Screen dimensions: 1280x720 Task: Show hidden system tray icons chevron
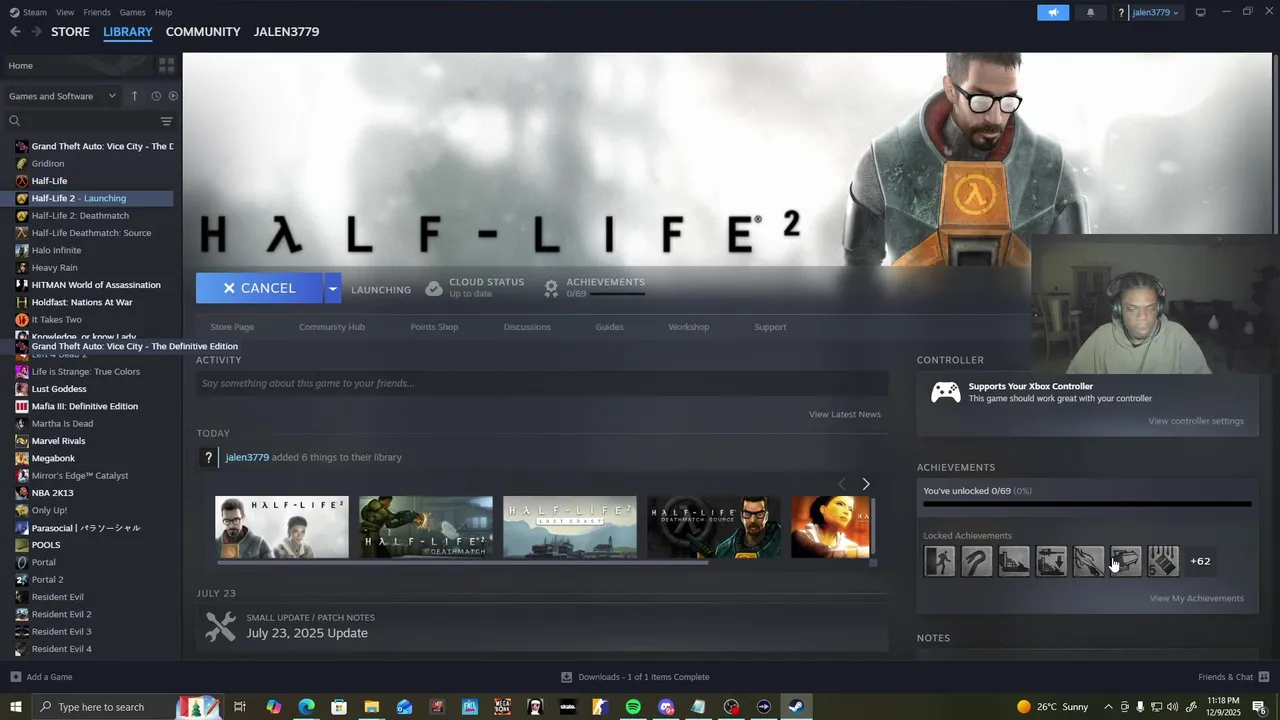click(1108, 707)
